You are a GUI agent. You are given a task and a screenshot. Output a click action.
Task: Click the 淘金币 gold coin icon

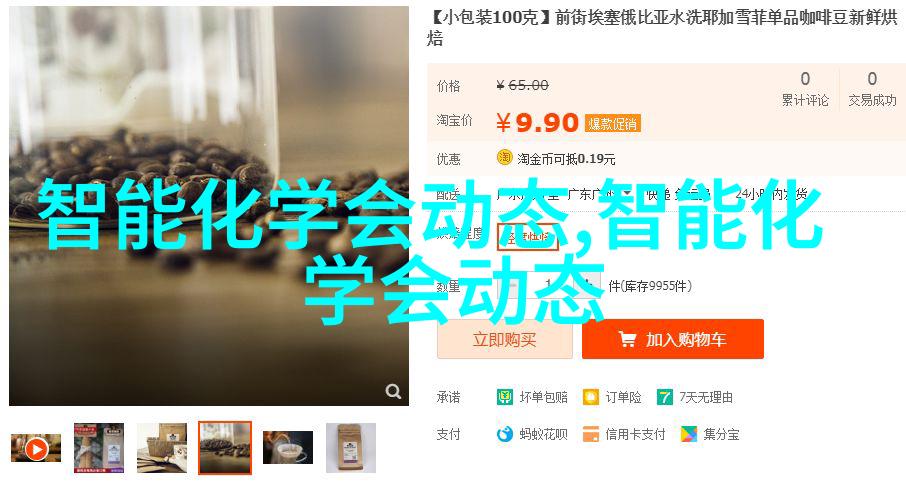[x=504, y=157]
